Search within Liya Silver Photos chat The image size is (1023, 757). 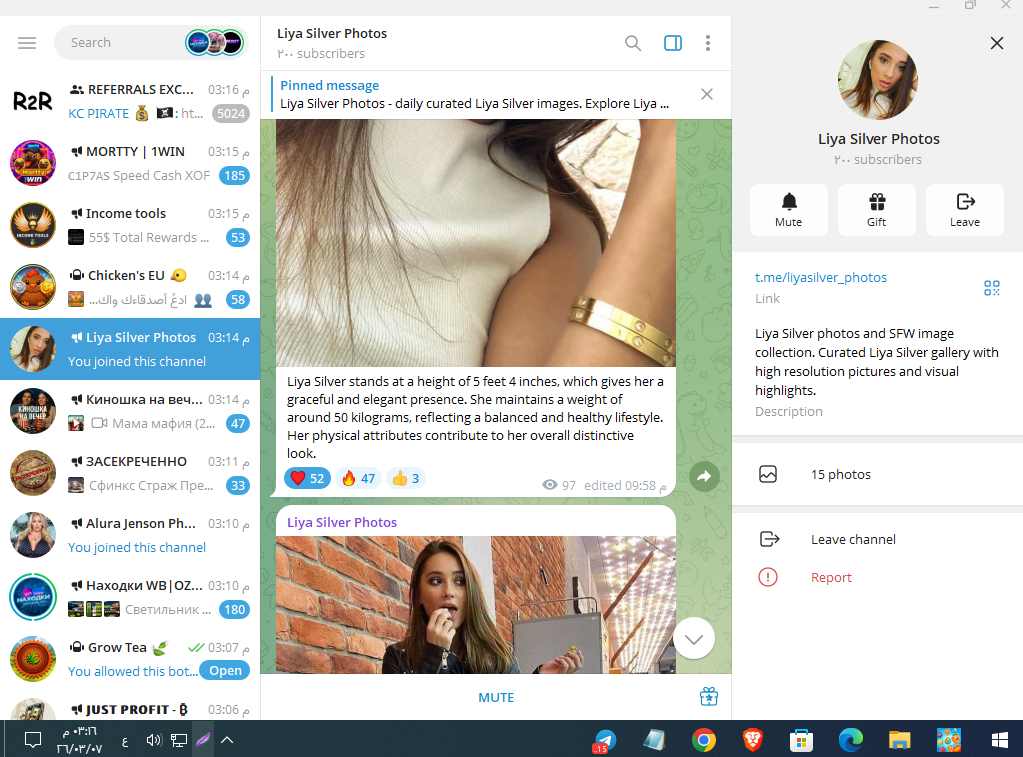(x=633, y=43)
